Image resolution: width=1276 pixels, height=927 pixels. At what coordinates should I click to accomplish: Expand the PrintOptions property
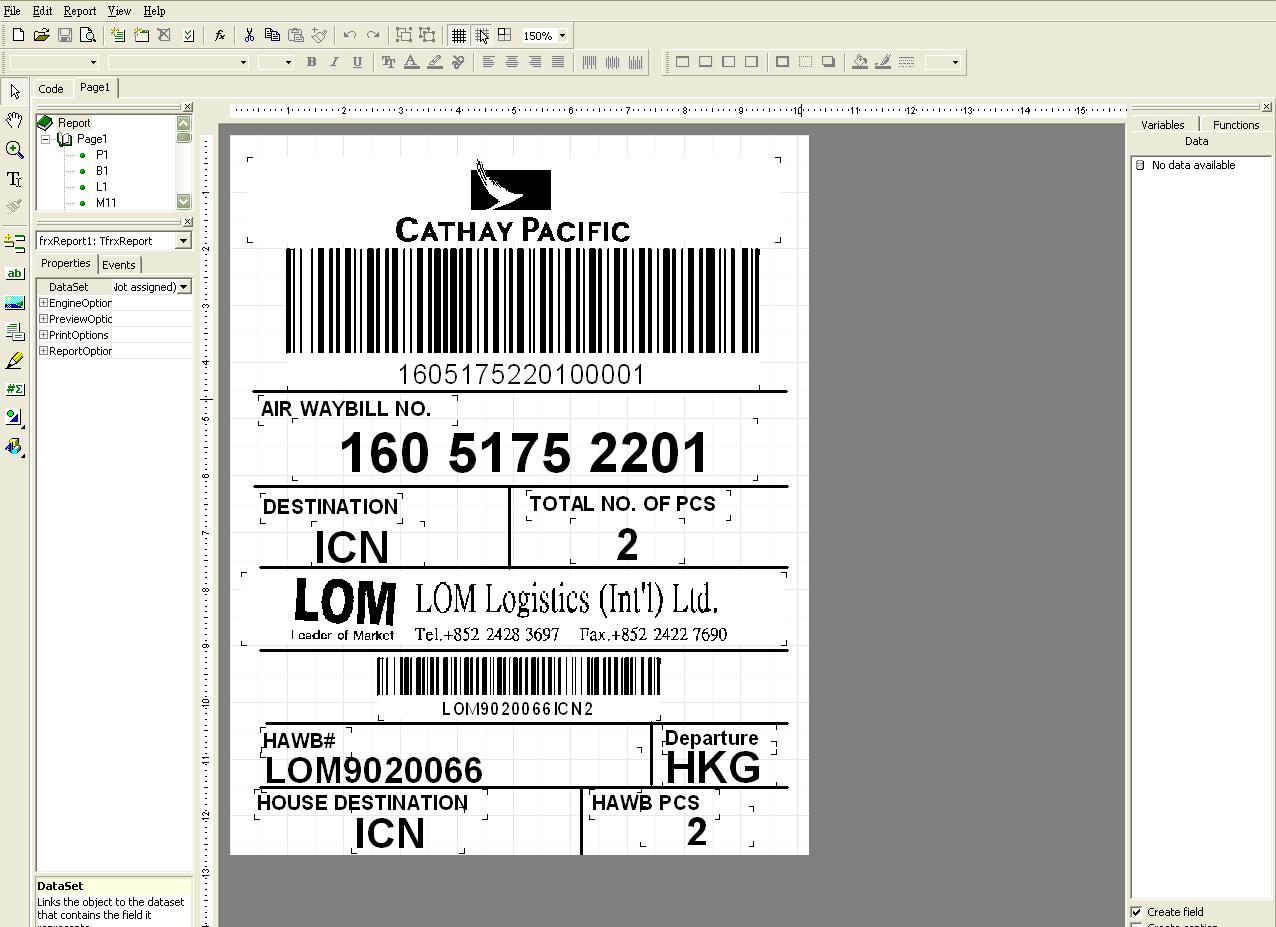[43, 335]
